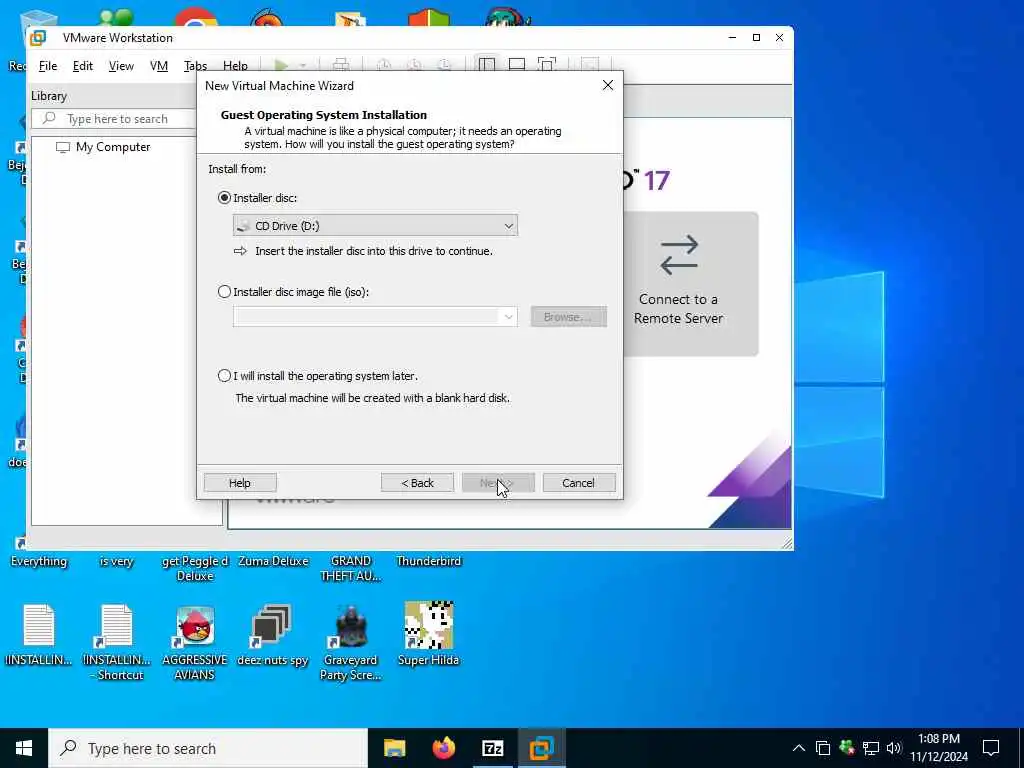1024x768 pixels.
Task: Cancel the New Virtual Machine Wizard
Action: [579, 483]
